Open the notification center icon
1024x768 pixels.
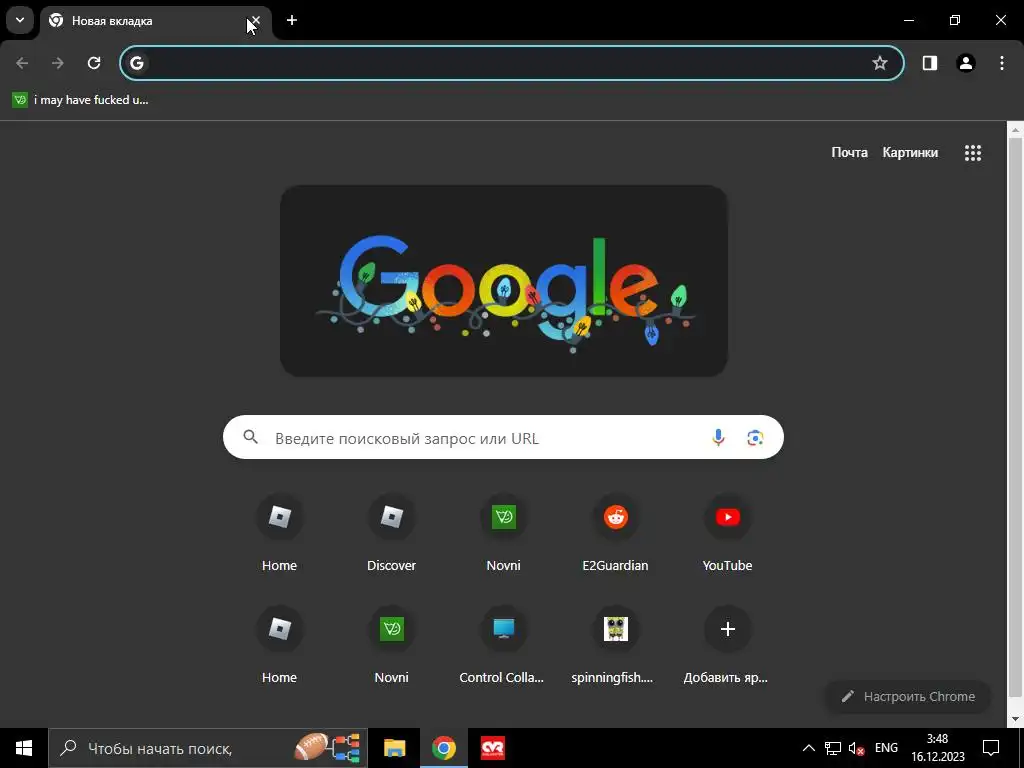coord(991,748)
